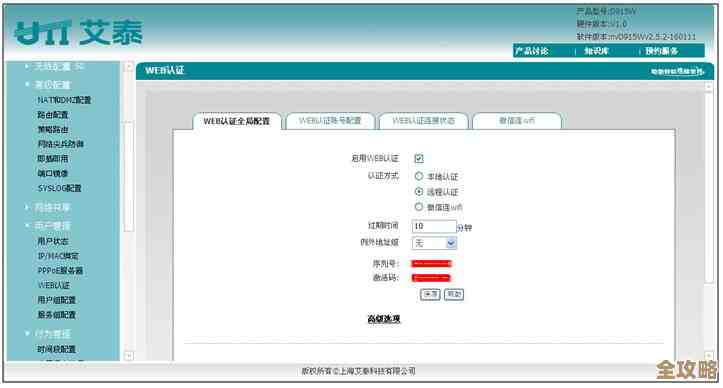Click the link at right of WEB认证 title bar

click(677, 72)
